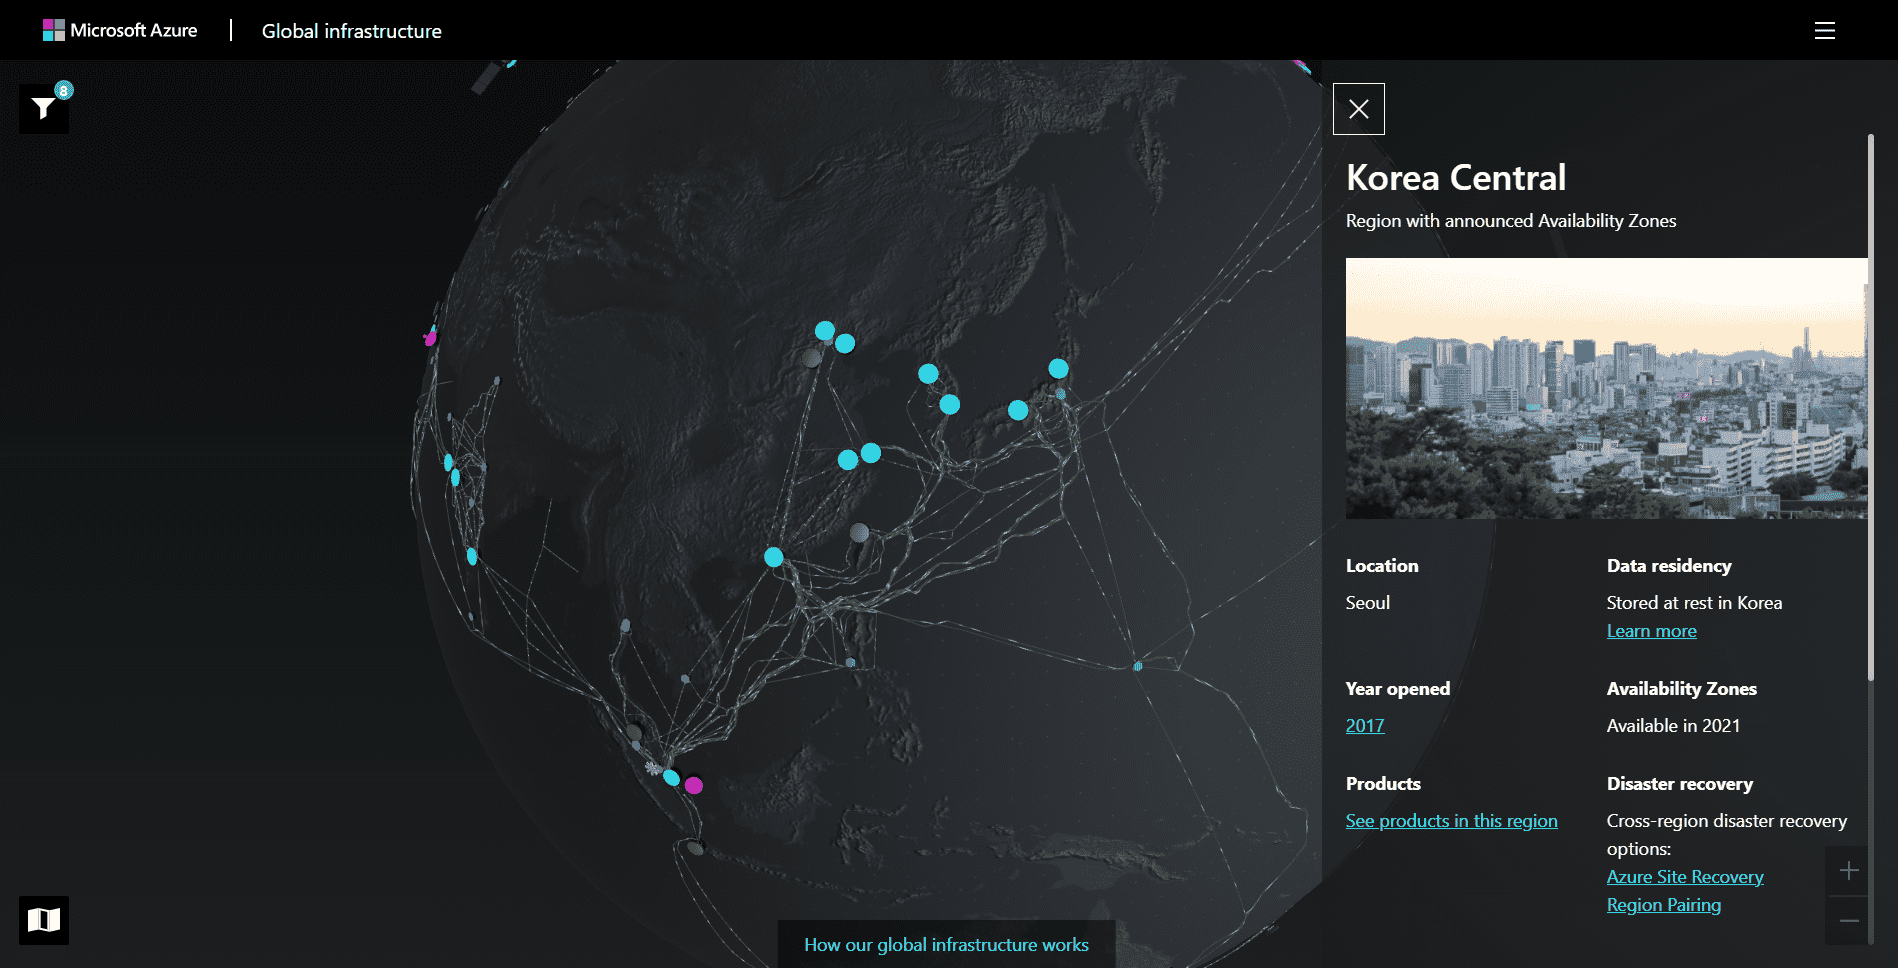This screenshot has height=968, width=1898.
Task: Open the Learn more data residency link
Action: [1651, 631]
